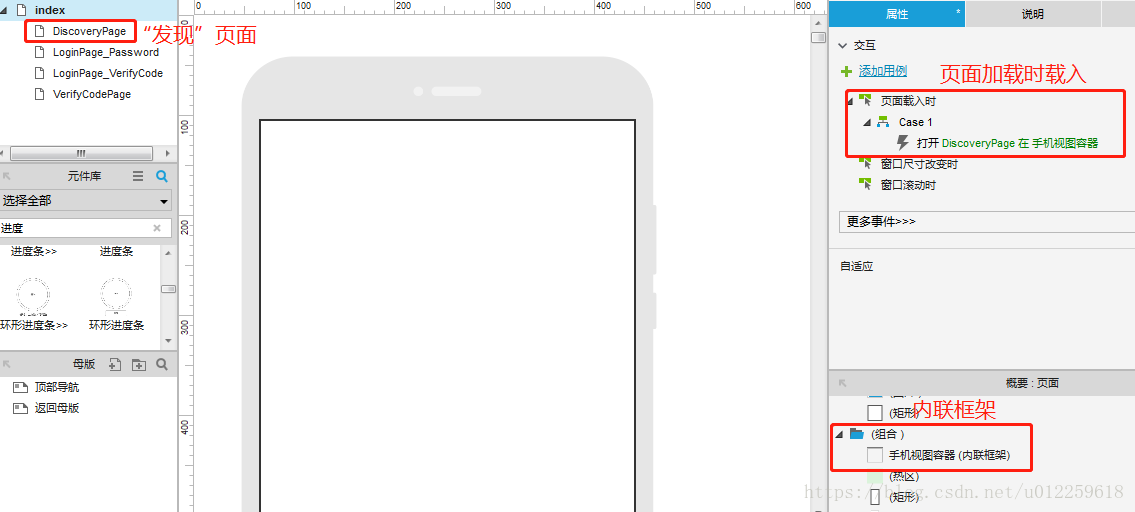Select the 顶部导航 master
The width and height of the screenshot is (1135, 512).
point(56,388)
